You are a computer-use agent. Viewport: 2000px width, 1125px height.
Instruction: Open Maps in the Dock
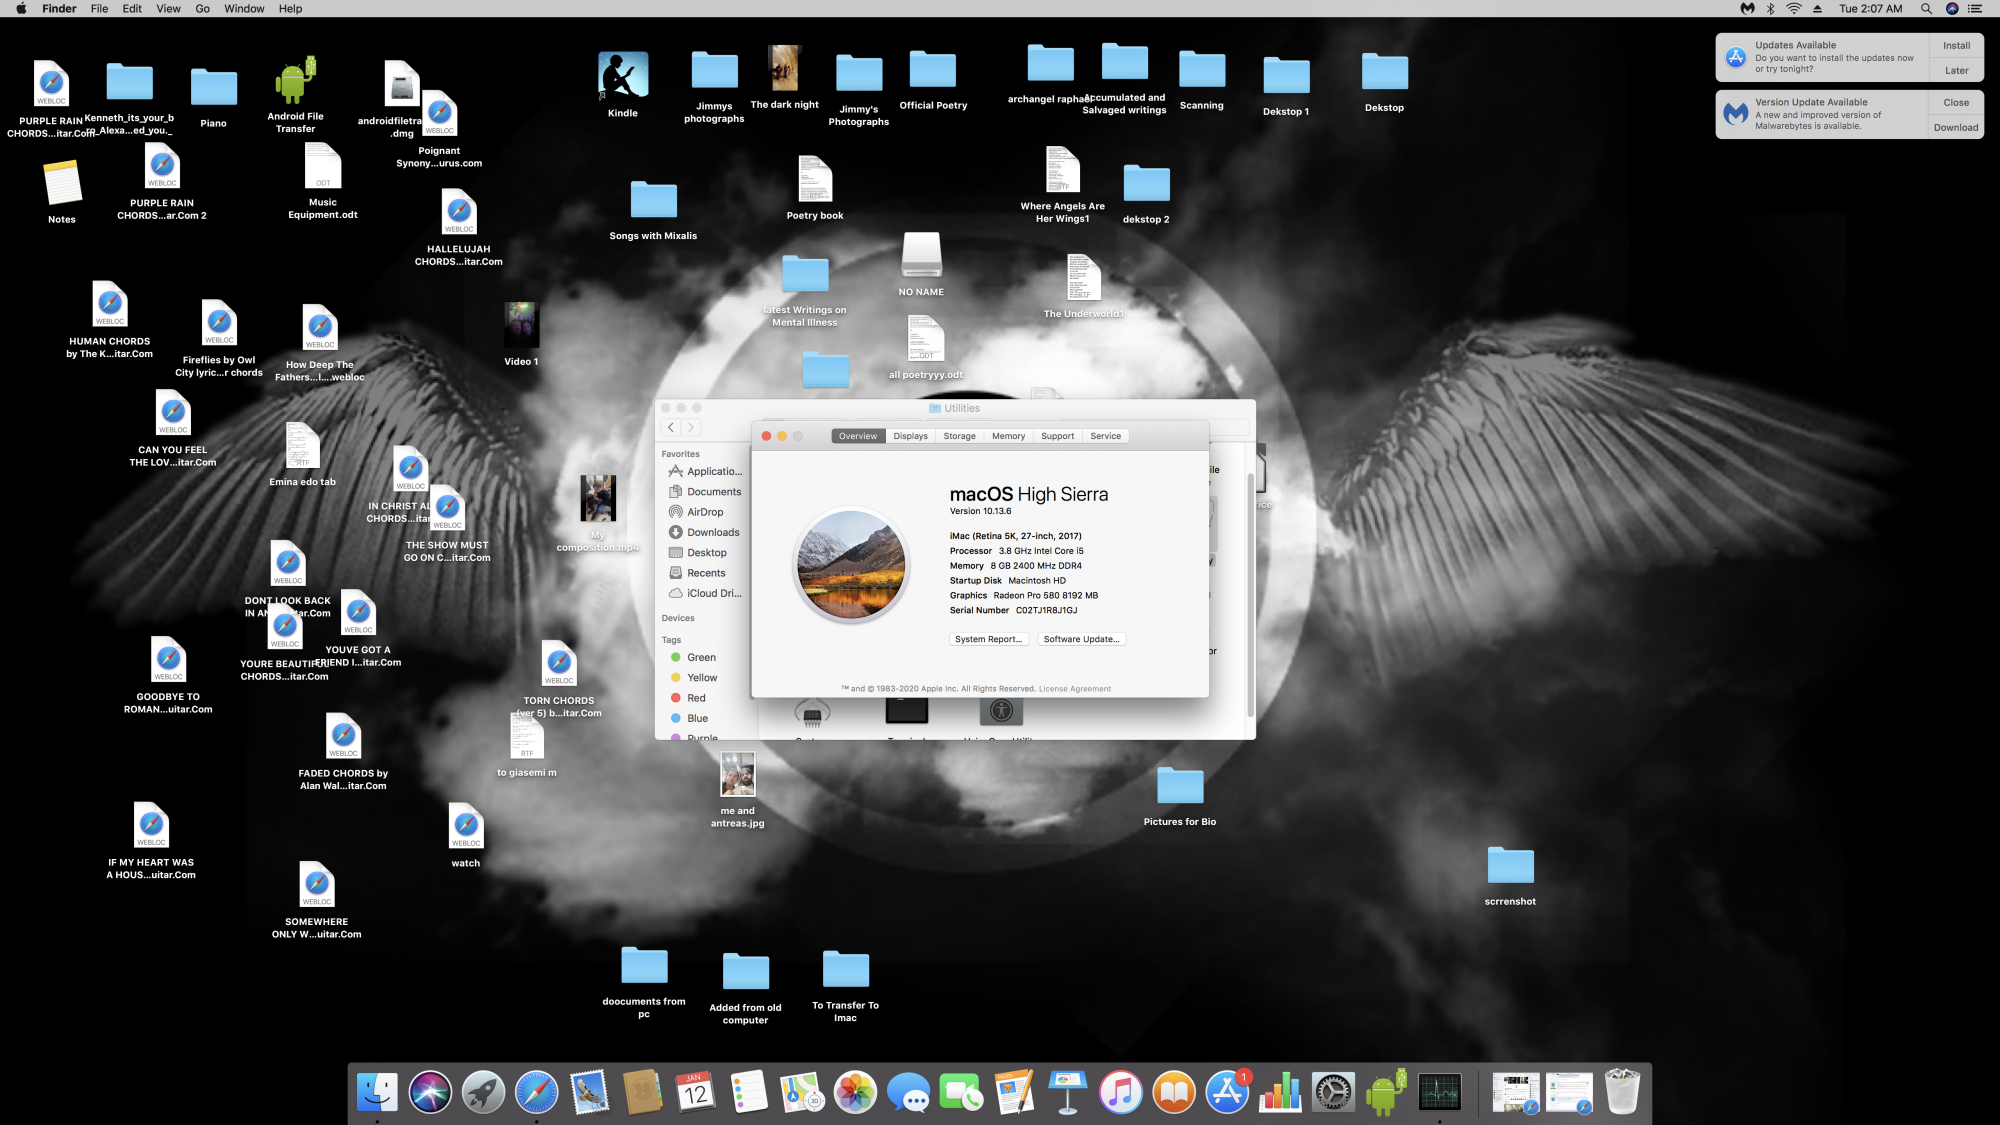(x=802, y=1092)
